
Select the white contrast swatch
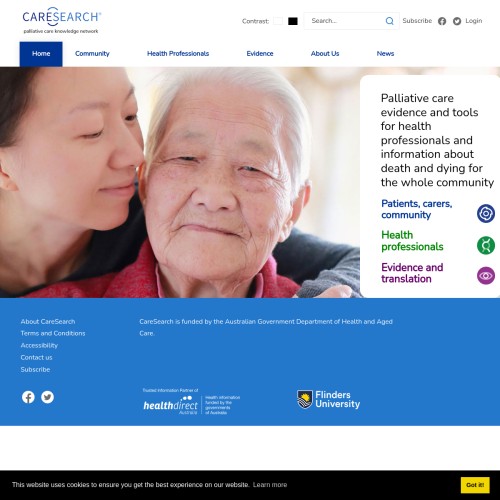(x=278, y=21)
